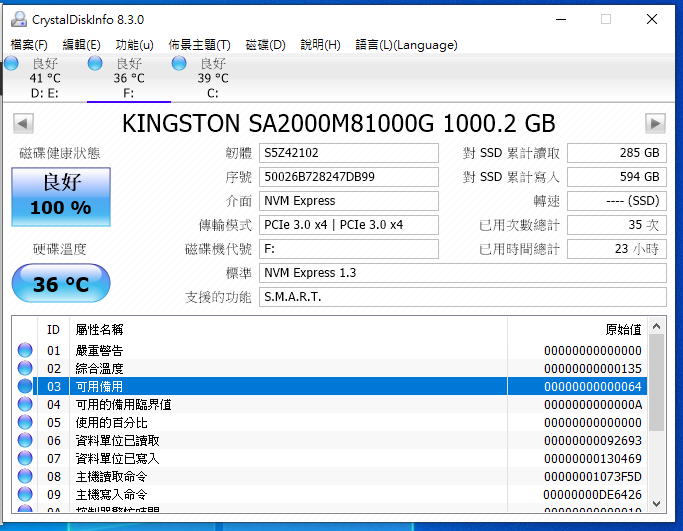The image size is (683, 531).
Task: Click the 36 °C temperature button
Action: (61, 283)
